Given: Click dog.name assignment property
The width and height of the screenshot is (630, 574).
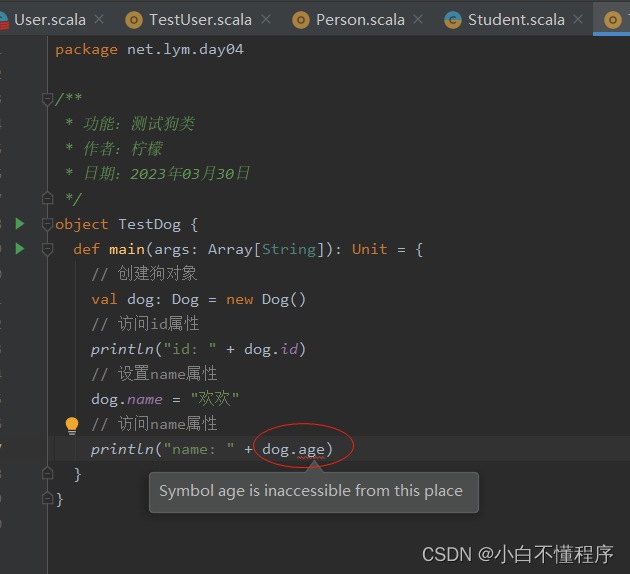Looking at the screenshot, I should coord(127,400).
